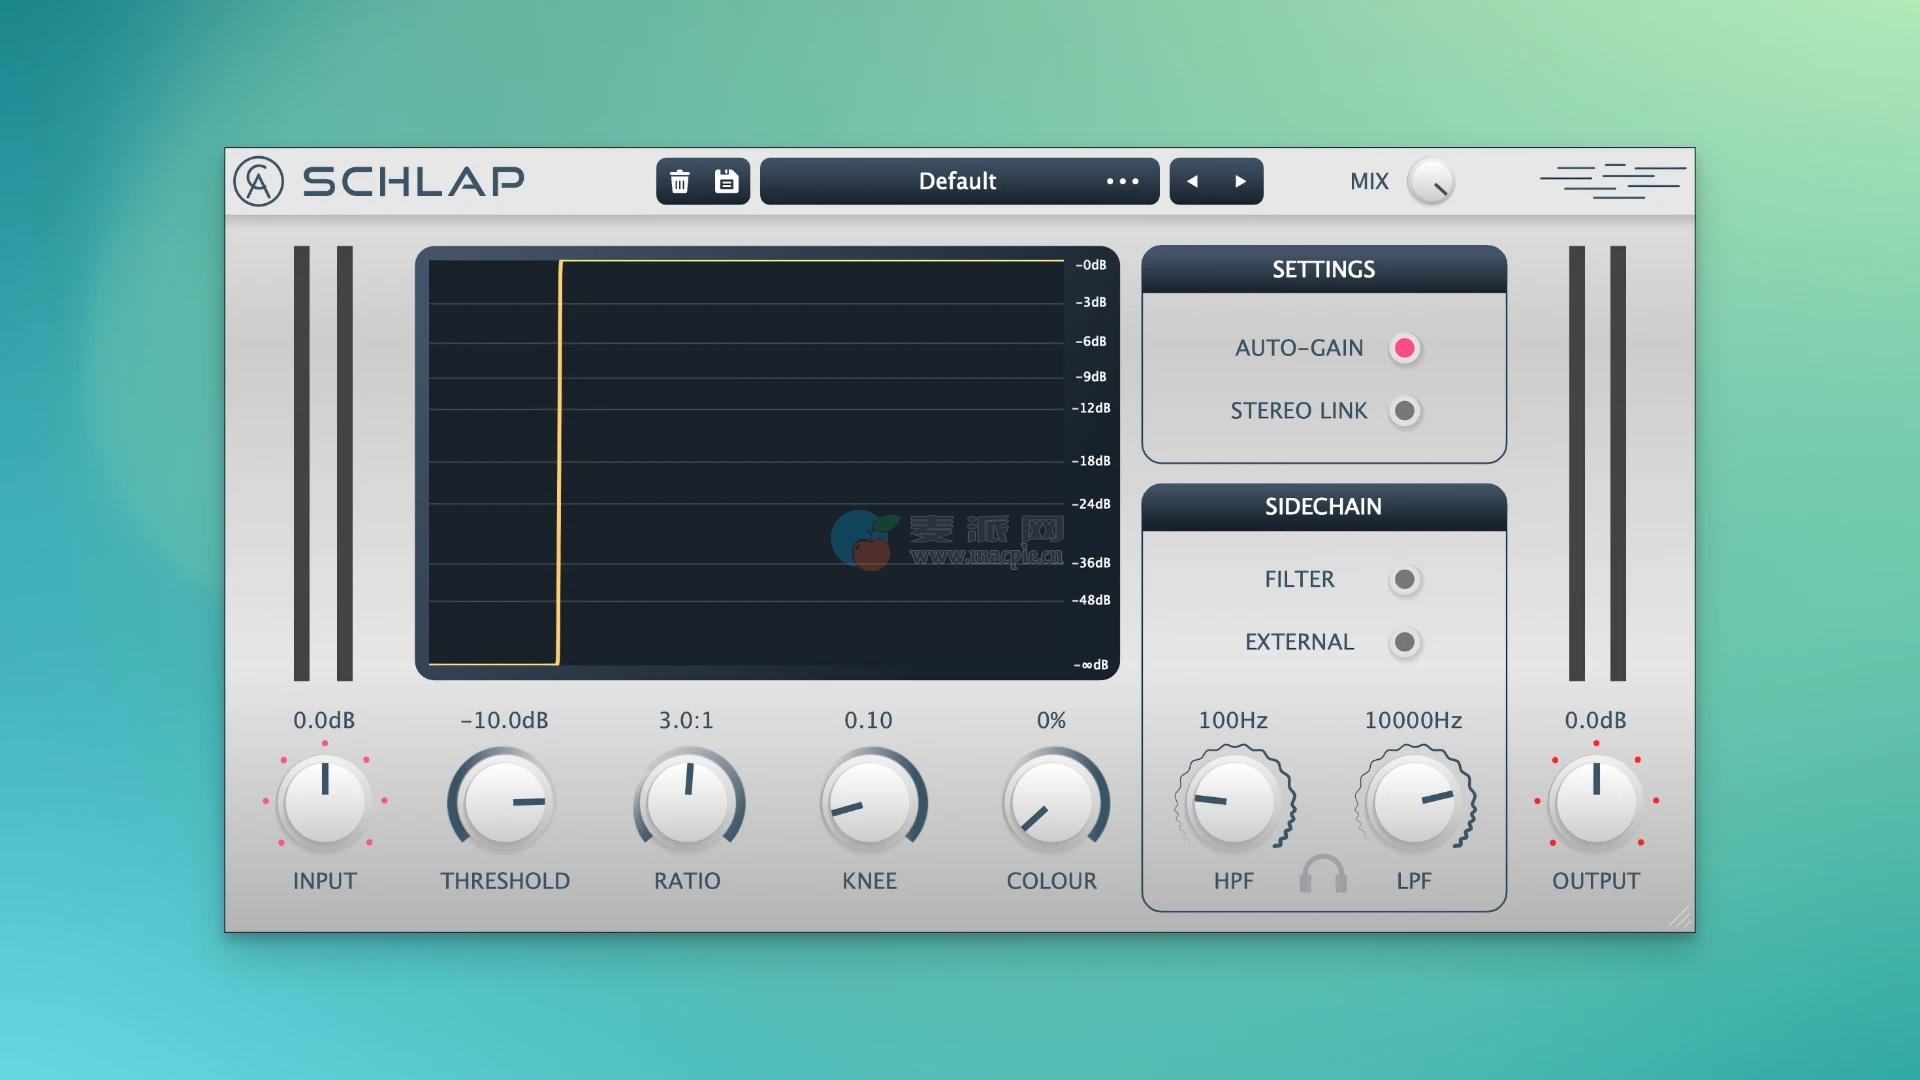The width and height of the screenshot is (1920, 1080).
Task: Click the 3.0:1 ratio value label
Action: coord(686,720)
